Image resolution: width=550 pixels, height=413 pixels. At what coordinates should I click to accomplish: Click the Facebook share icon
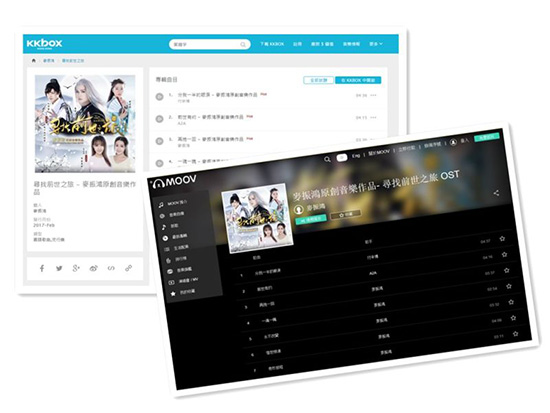tap(42, 268)
